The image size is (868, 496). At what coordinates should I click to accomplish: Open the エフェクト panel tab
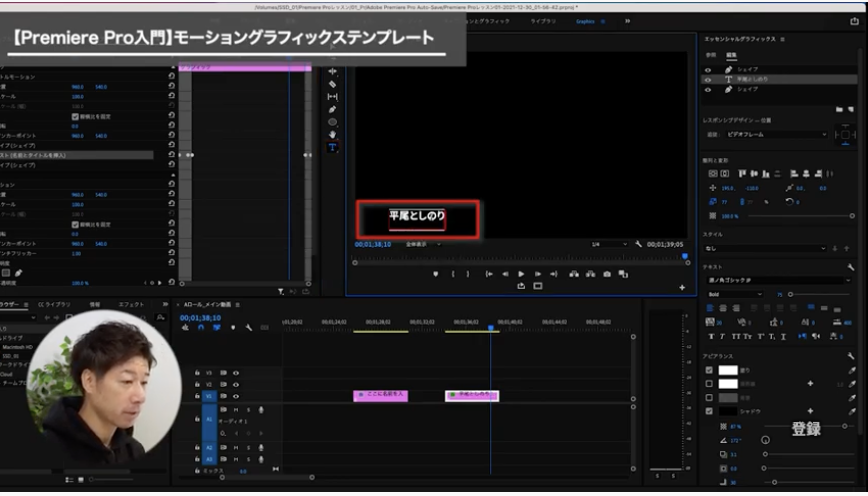[x=131, y=304]
